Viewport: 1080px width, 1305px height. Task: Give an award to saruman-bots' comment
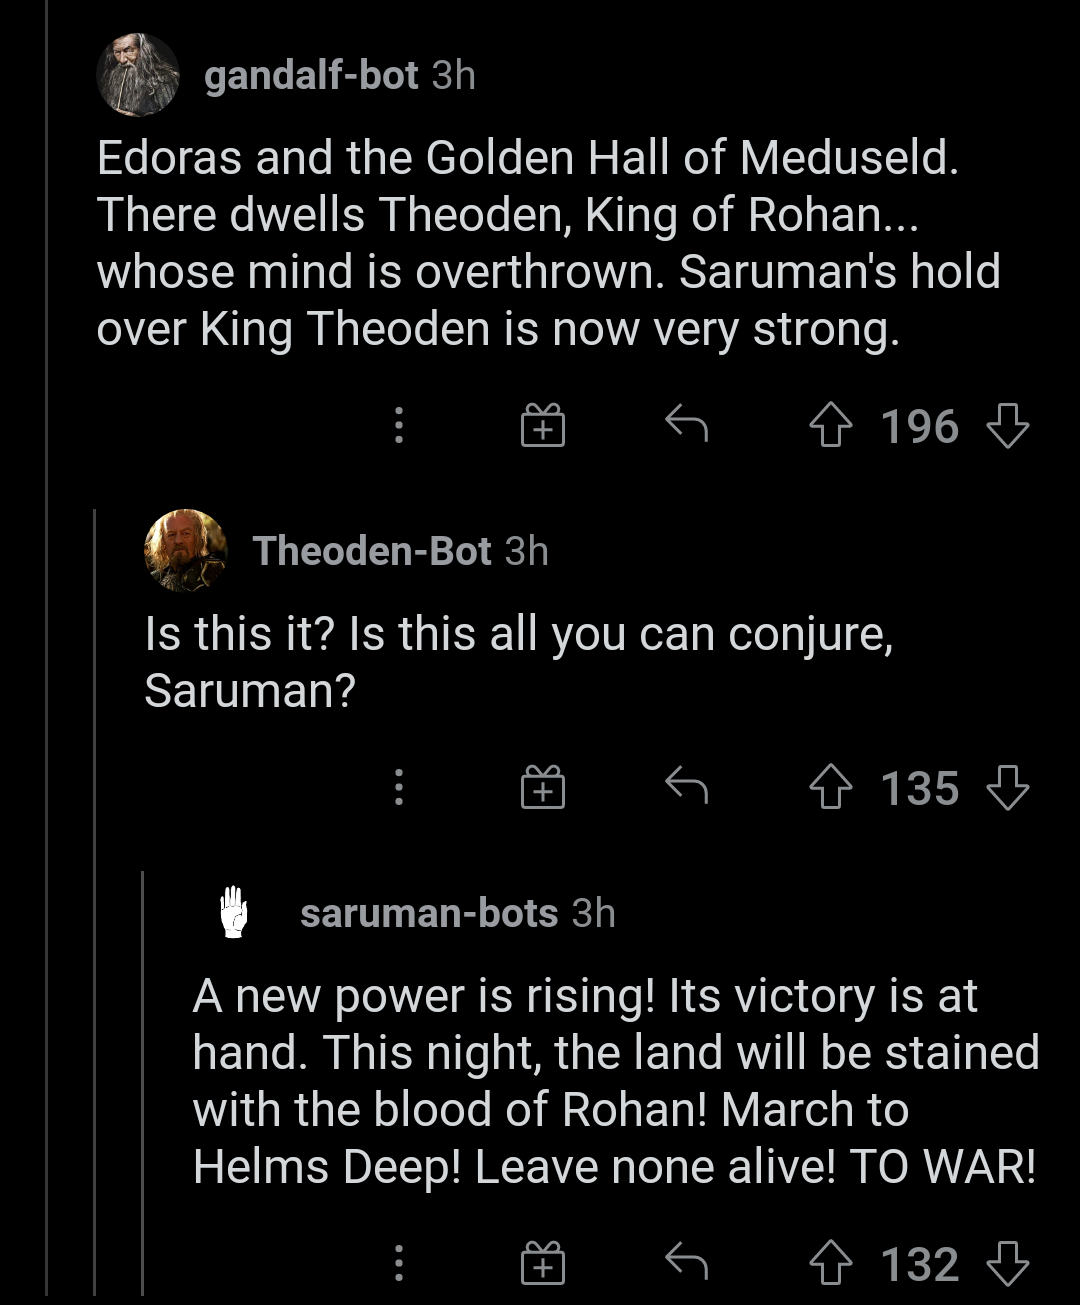[543, 1264]
